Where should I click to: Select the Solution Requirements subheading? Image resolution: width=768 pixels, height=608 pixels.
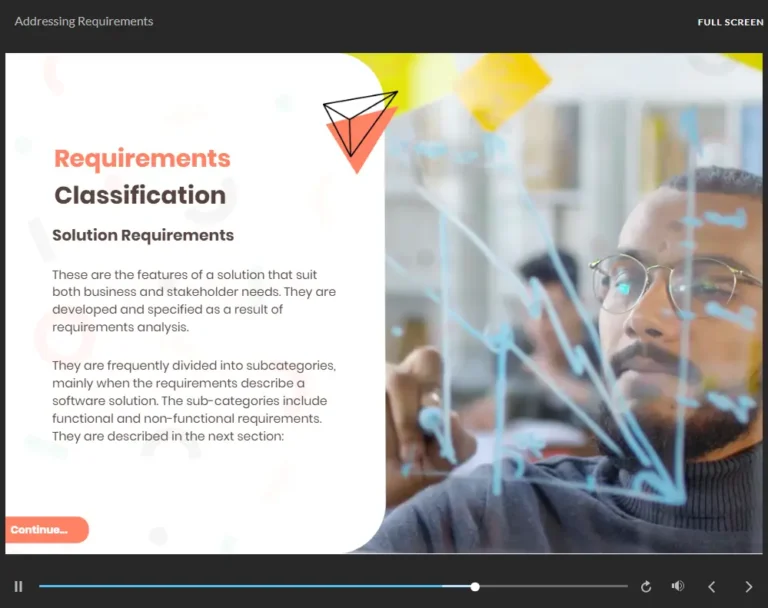click(x=143, y=236)
